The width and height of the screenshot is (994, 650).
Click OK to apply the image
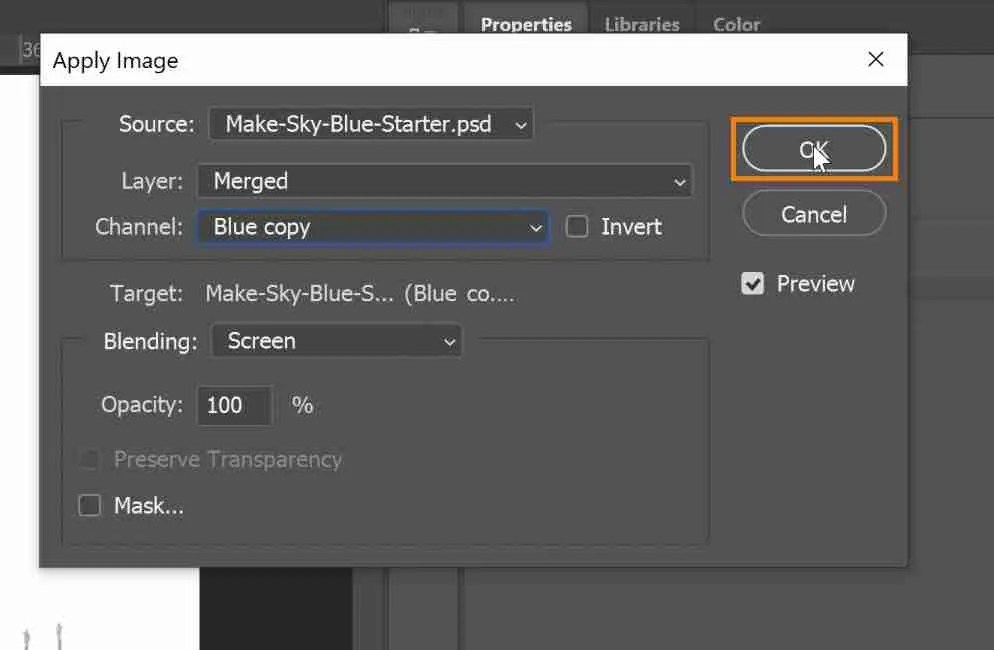point(813,146)
